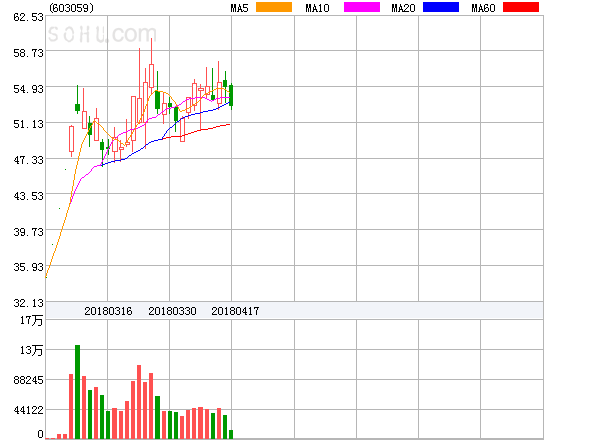Click the 20180330 date label
The height and width of the screenshot is (440, 600).
(x=172, y=311)
